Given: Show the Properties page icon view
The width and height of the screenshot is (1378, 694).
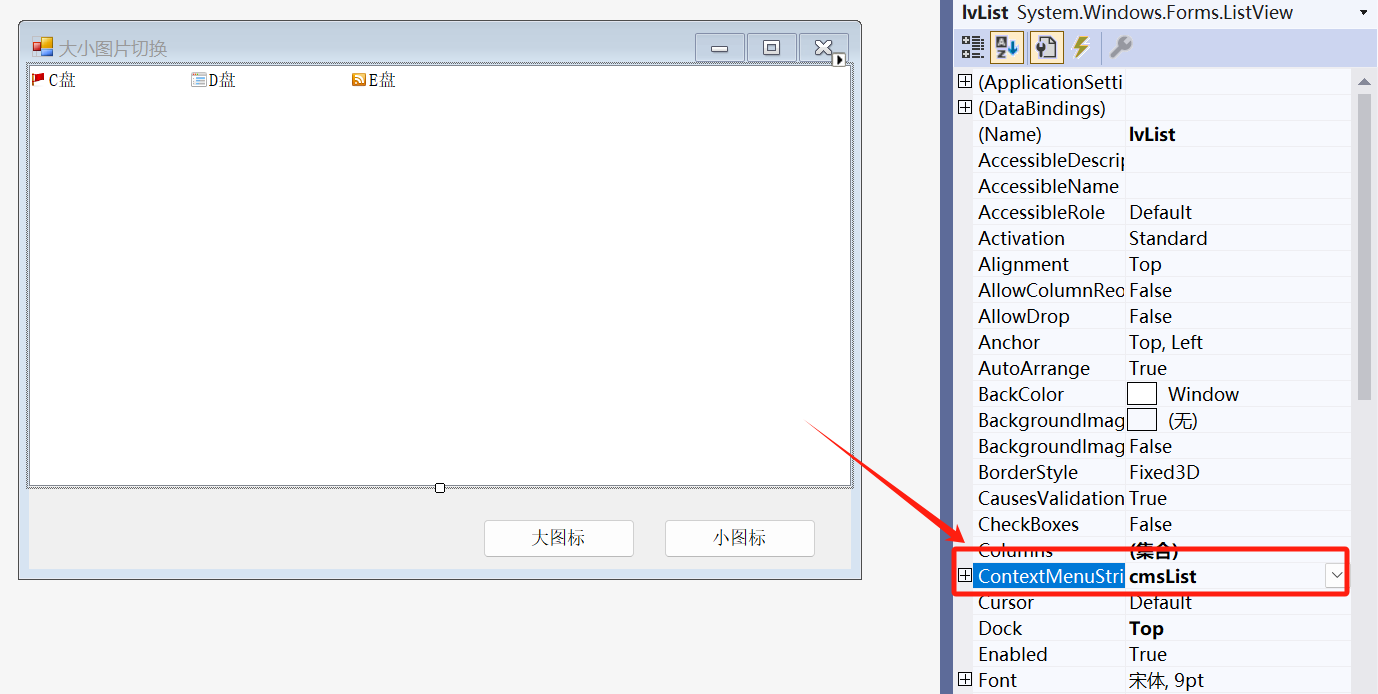Looking at the screenshot, I should [1045, 47].
